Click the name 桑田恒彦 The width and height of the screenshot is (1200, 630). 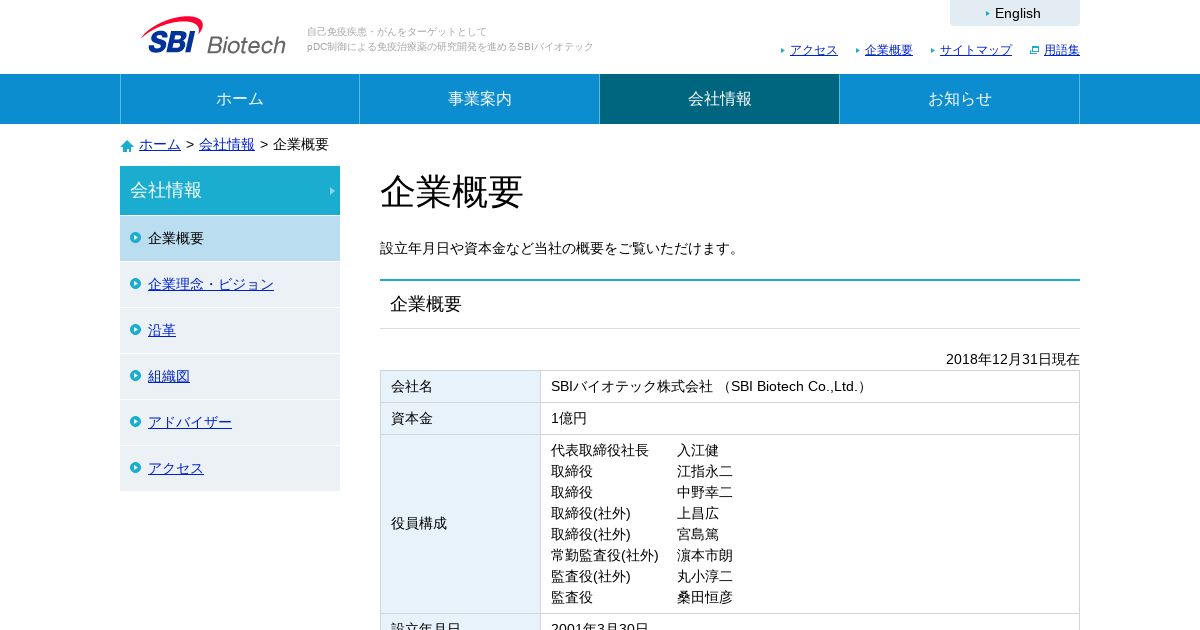[x=705, y=598]
